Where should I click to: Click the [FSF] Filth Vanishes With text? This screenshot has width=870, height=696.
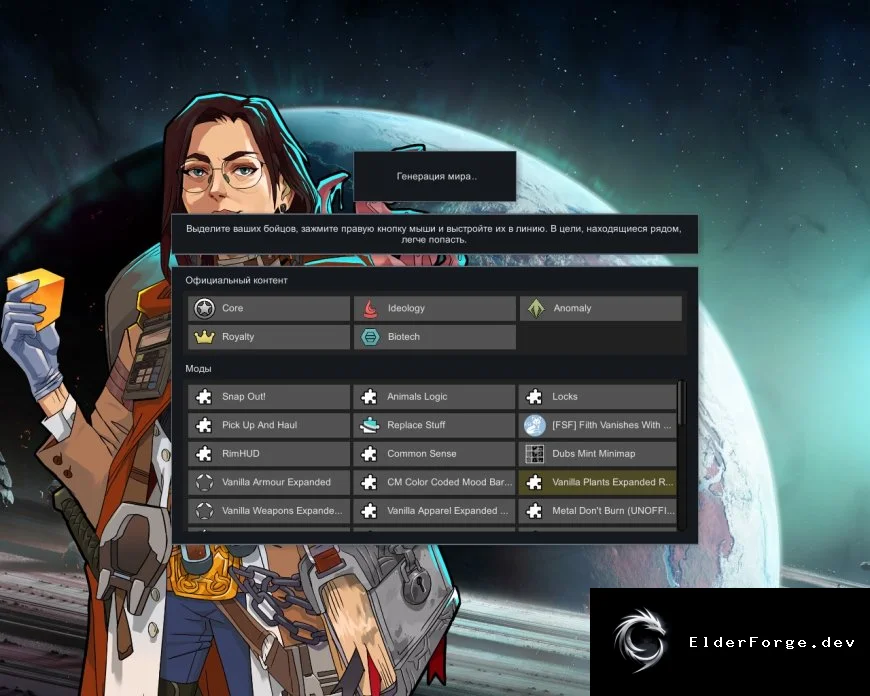click(611, 425)
